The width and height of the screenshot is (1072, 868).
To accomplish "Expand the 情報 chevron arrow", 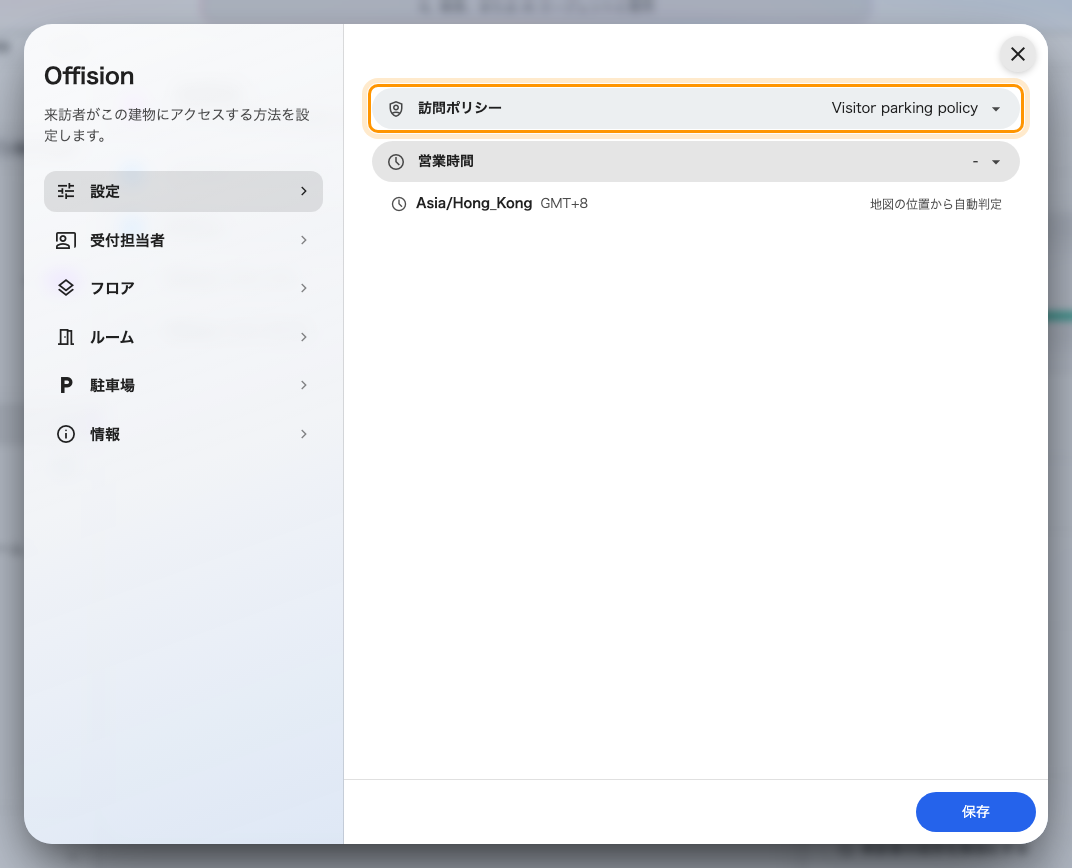I will click(304, 434).
